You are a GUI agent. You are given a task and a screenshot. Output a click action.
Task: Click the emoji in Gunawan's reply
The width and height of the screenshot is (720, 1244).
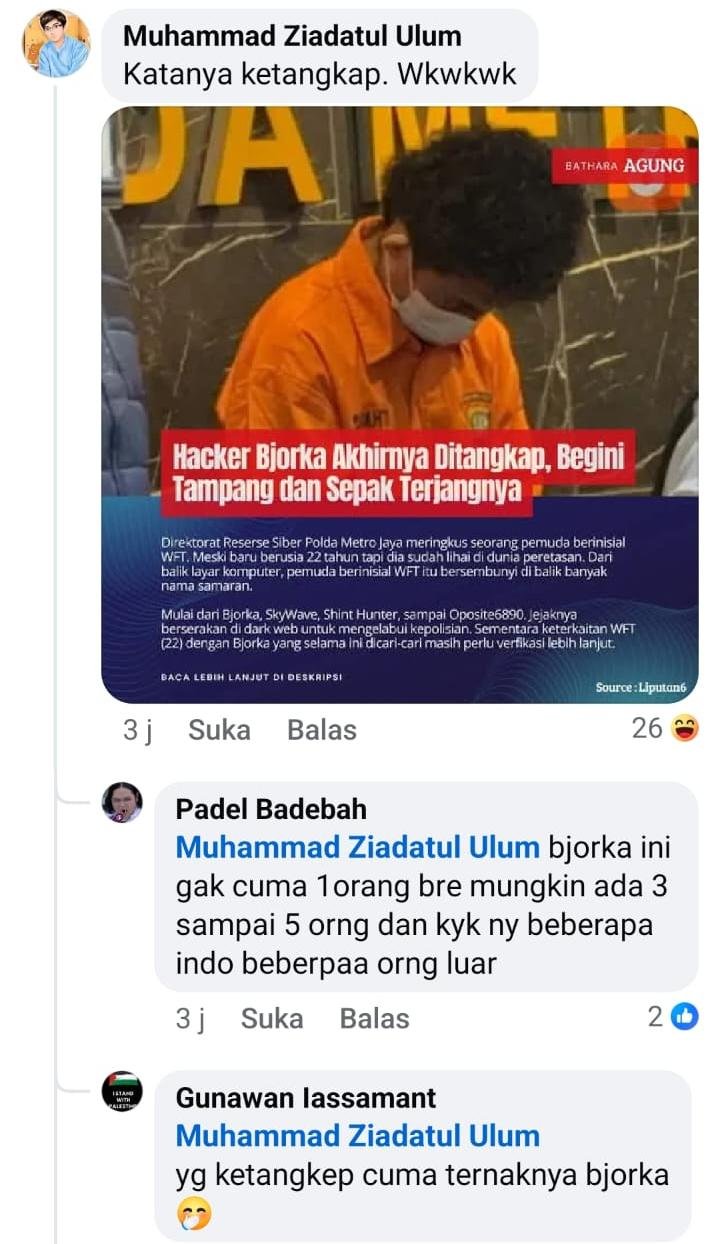pos(189,1216)
